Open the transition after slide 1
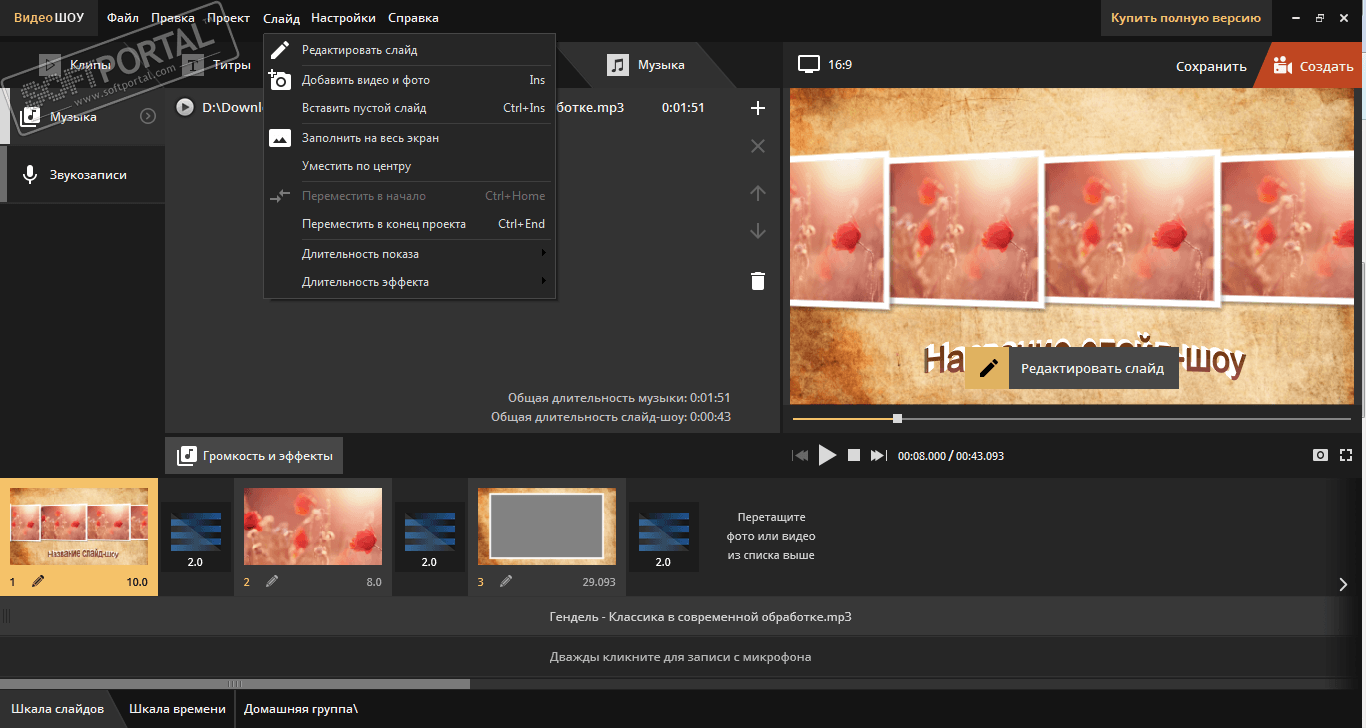 [x=196, y=537]
